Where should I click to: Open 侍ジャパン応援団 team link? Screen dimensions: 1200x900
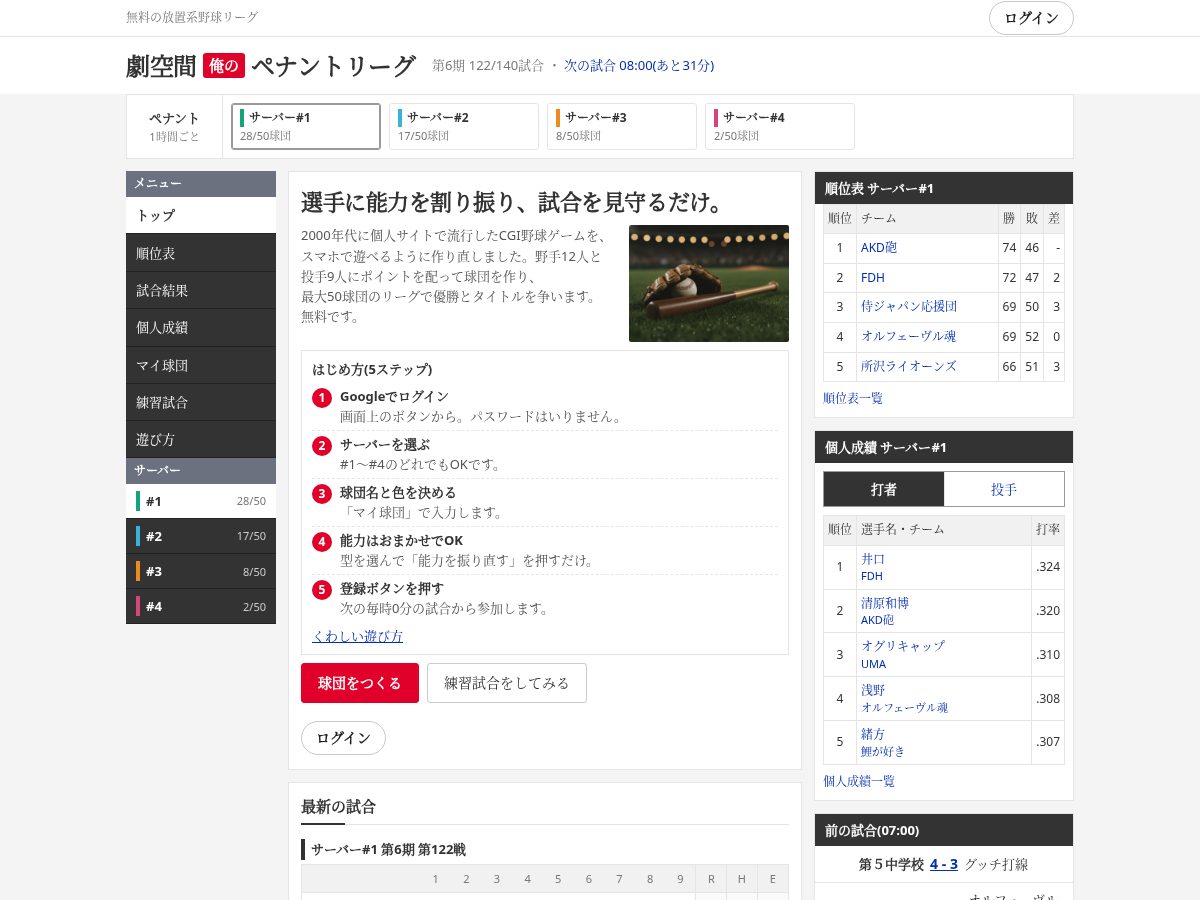[x=909, y=306]
